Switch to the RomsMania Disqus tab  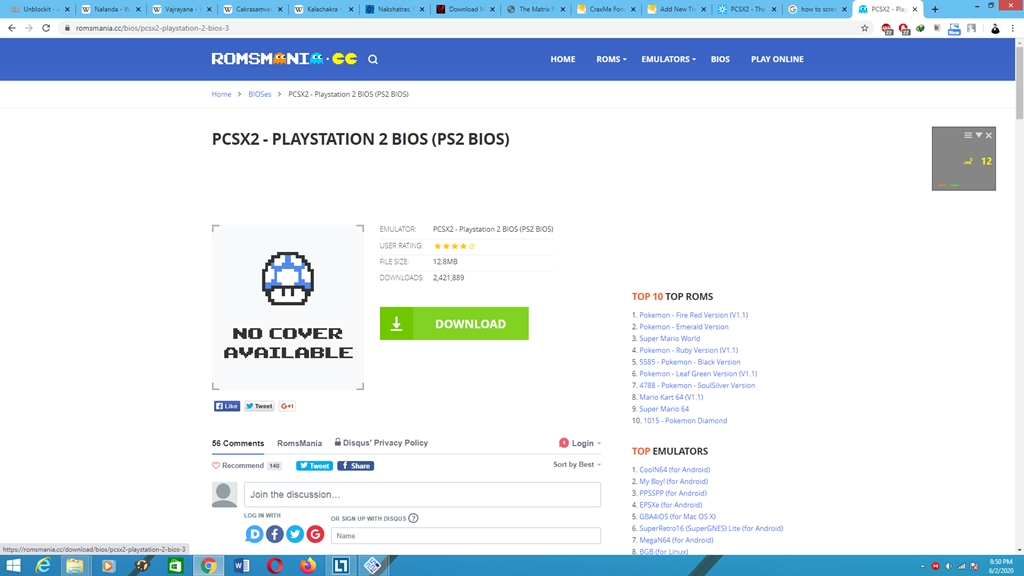point(299,443)
